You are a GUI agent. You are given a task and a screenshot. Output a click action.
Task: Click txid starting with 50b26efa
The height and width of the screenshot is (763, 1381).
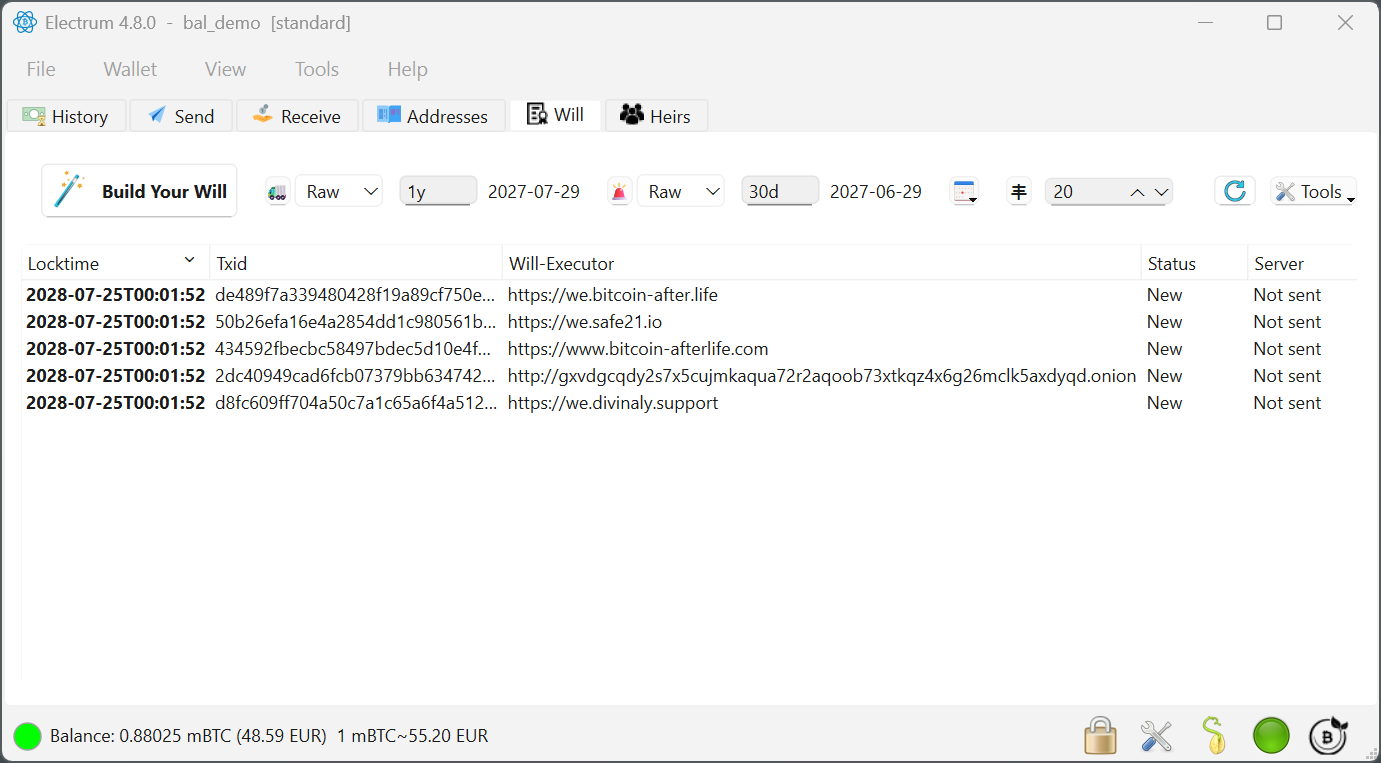click(x=355, y=322)
